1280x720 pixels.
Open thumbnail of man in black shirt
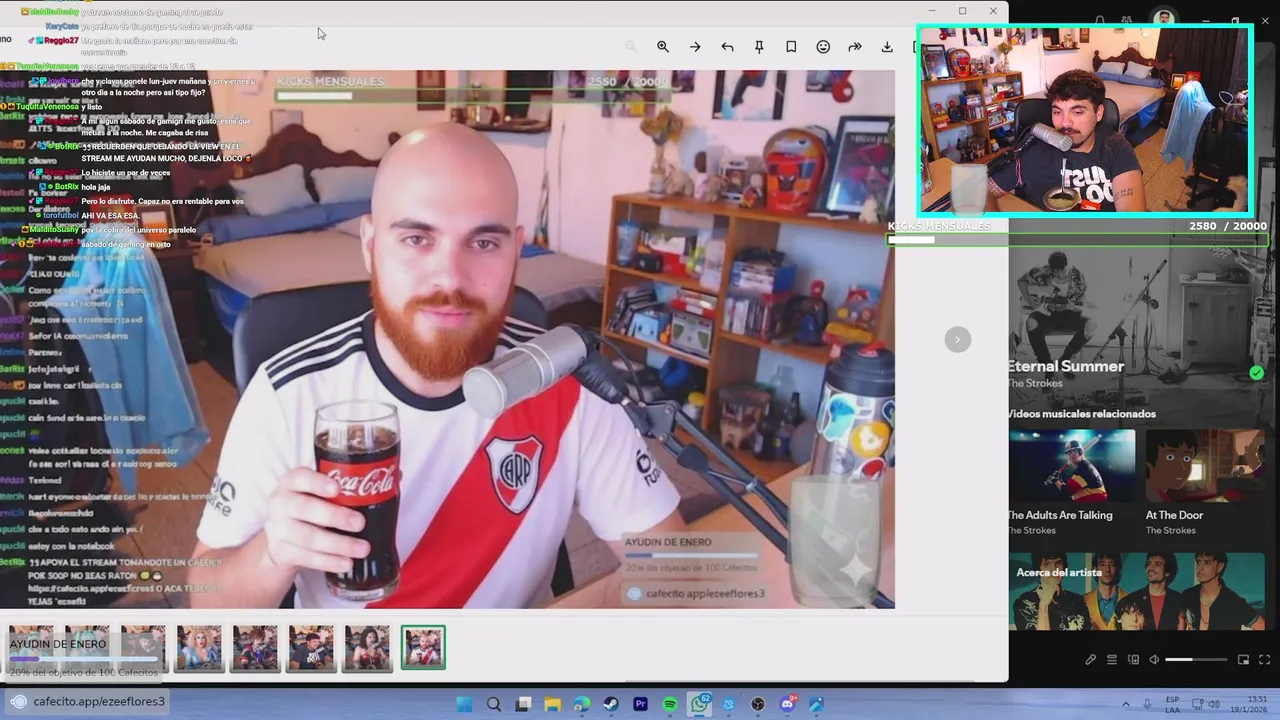point(311,648)
